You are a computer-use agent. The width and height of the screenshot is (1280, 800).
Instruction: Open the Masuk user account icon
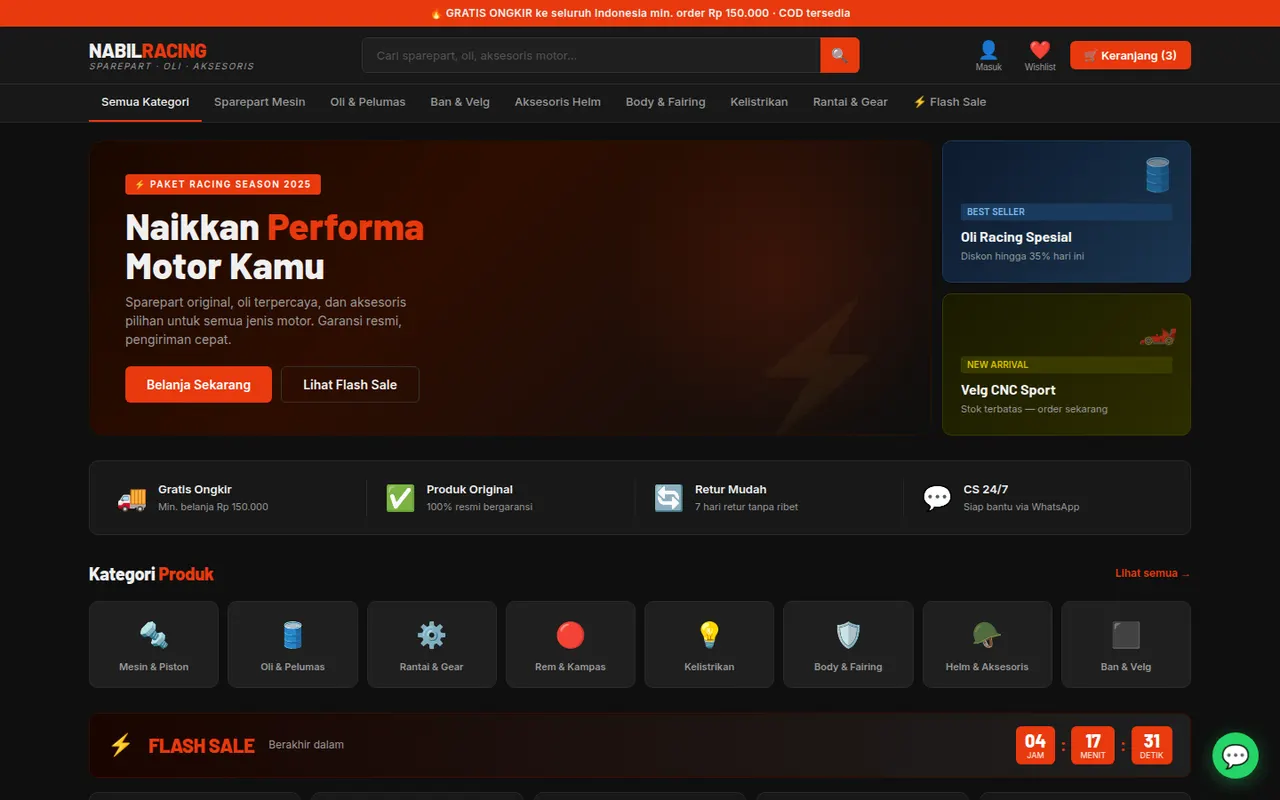point(988,55)
